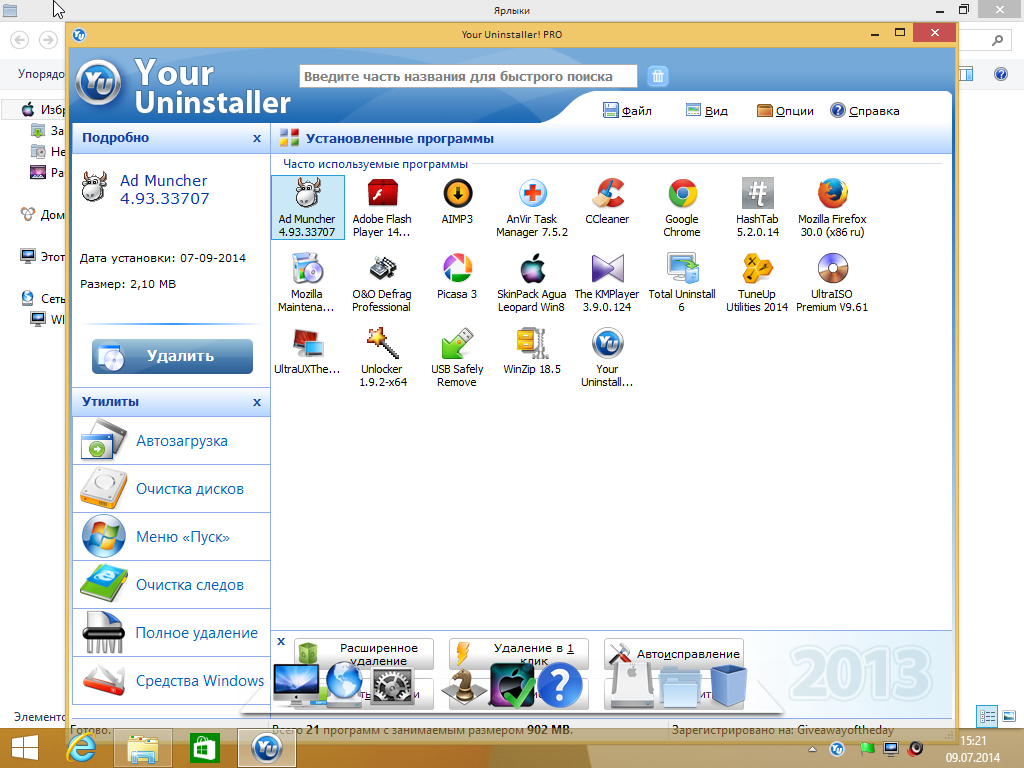Image resolution: width=1024 pixels, height=768 pixels.
Task: Click the search box for quick program search
Action: pyautogui.click(x=468, y=76)
